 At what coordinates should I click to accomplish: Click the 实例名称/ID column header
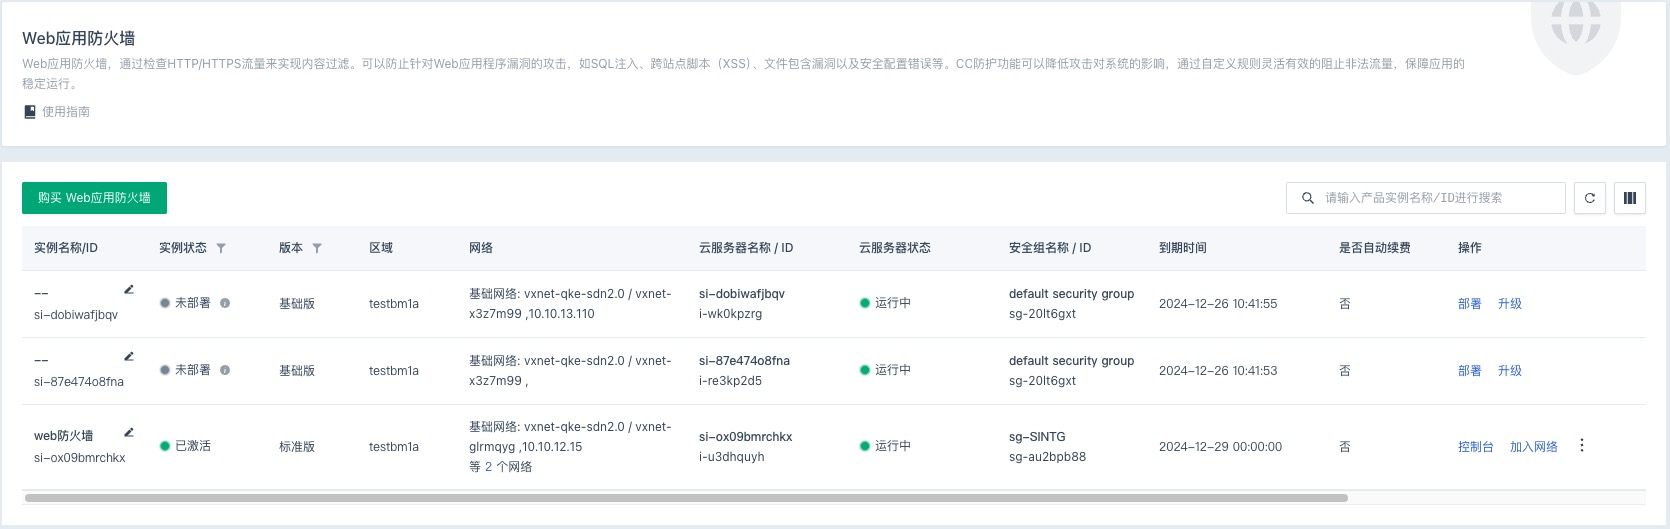[x=66, y=248]
